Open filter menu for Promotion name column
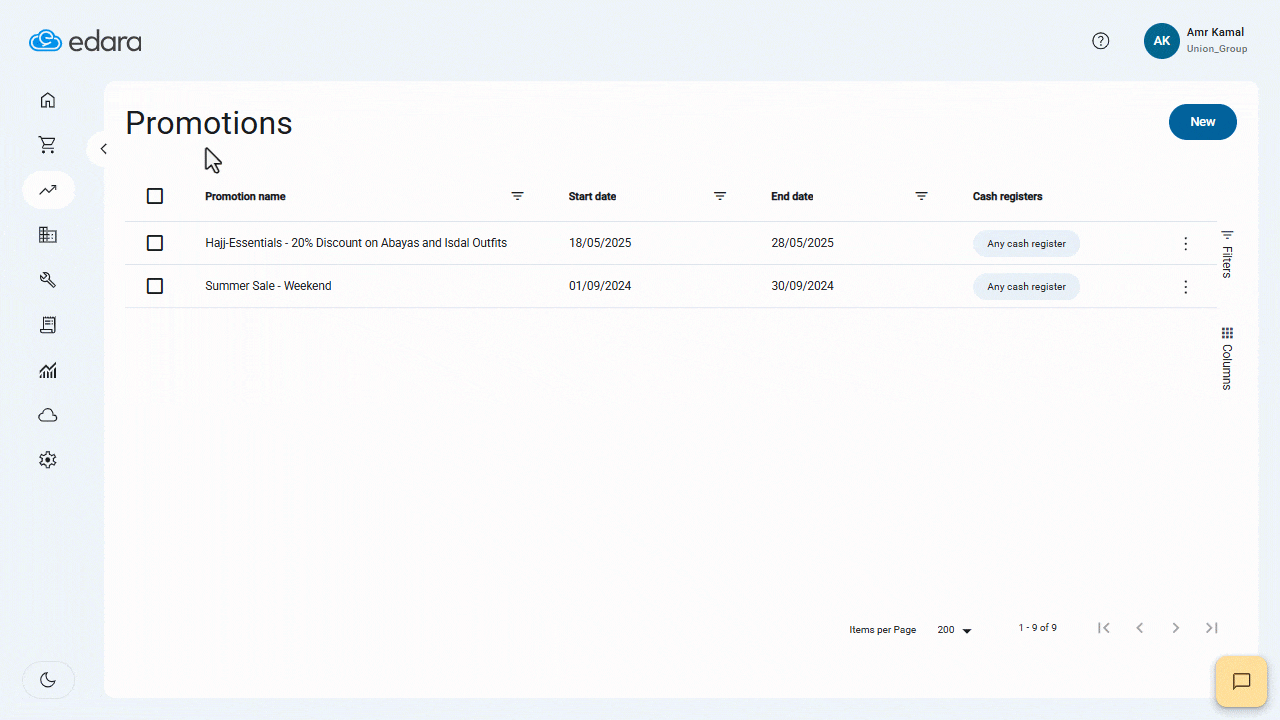The height and width of the screenshot is (720, 1280). click(518, 196)
